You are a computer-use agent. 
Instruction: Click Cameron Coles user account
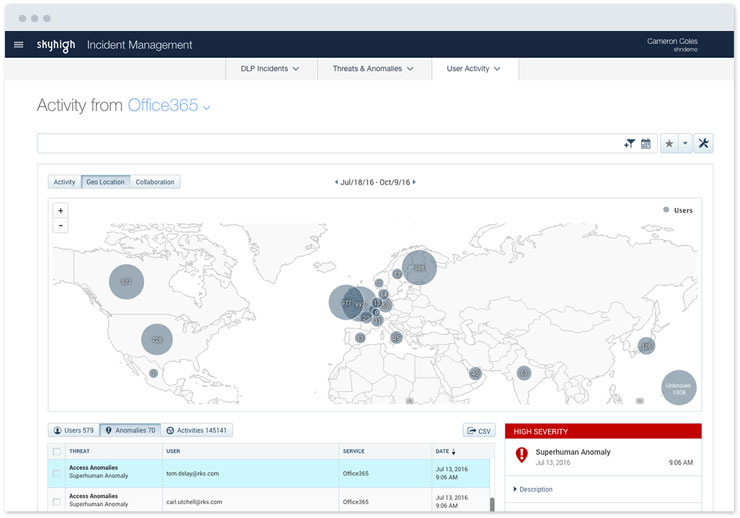(672, 44)
